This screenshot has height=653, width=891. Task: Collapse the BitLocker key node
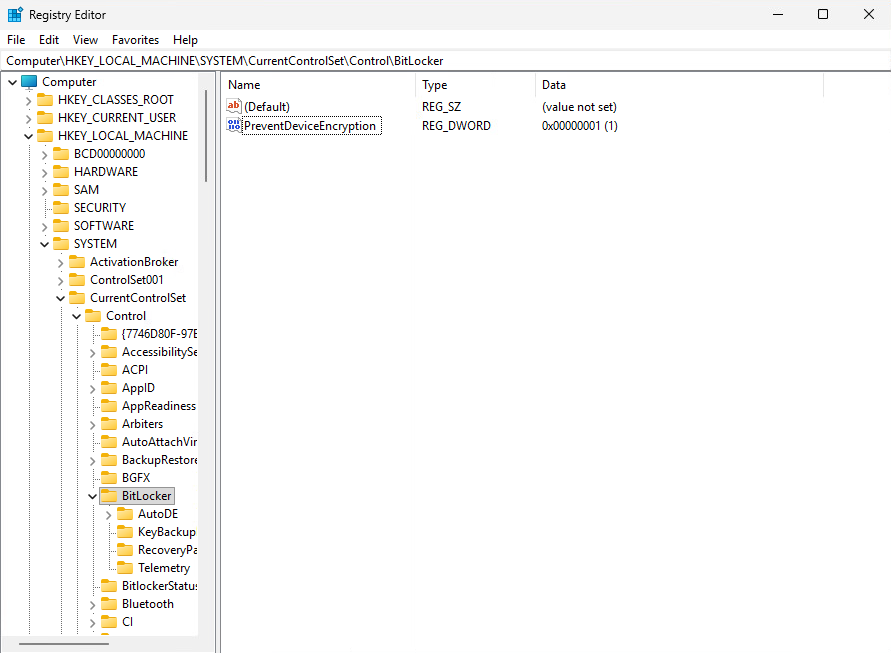92,496
